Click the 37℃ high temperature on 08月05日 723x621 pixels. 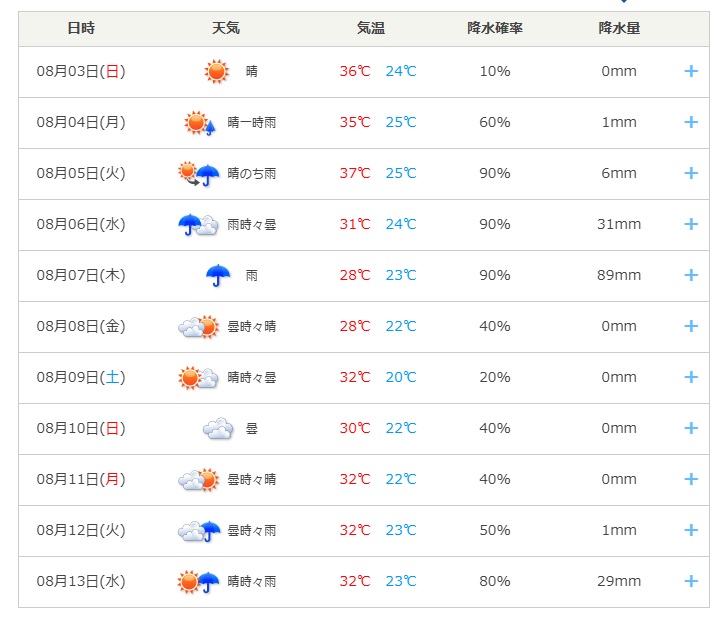(x=355, y=173)
